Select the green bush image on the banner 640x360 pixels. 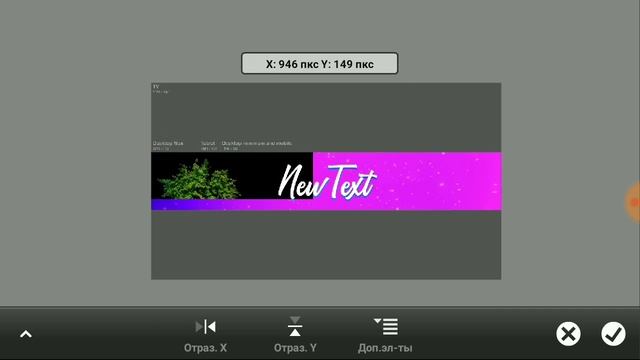click(x=199, y=179)
